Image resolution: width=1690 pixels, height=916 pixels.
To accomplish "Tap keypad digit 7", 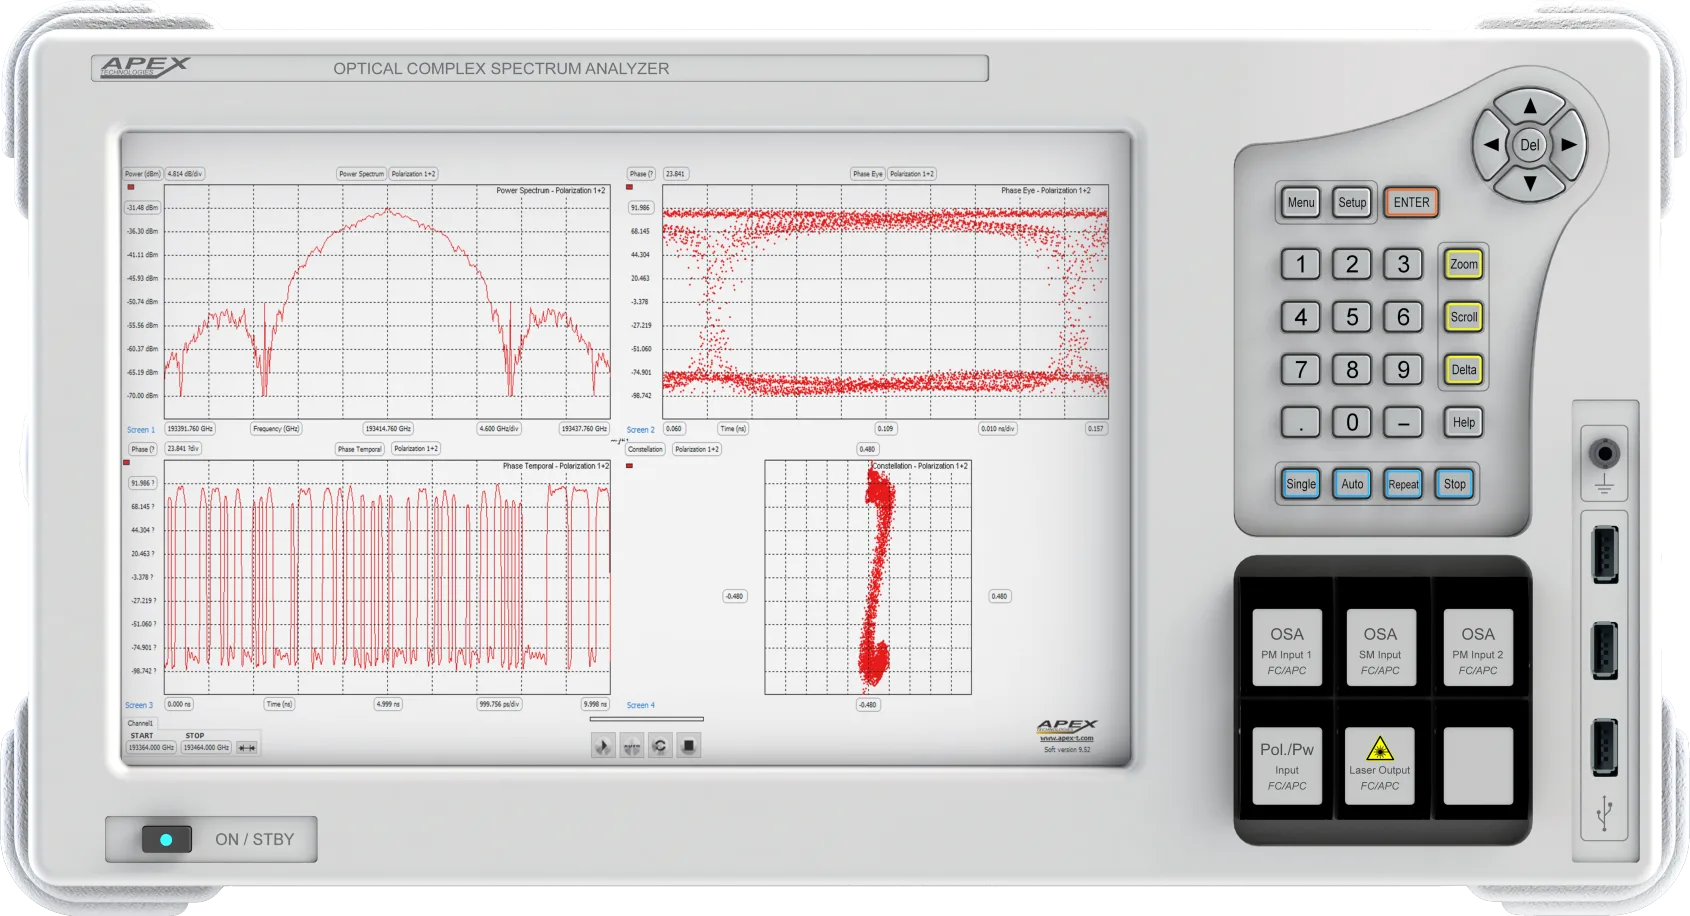I will 1301,370.
